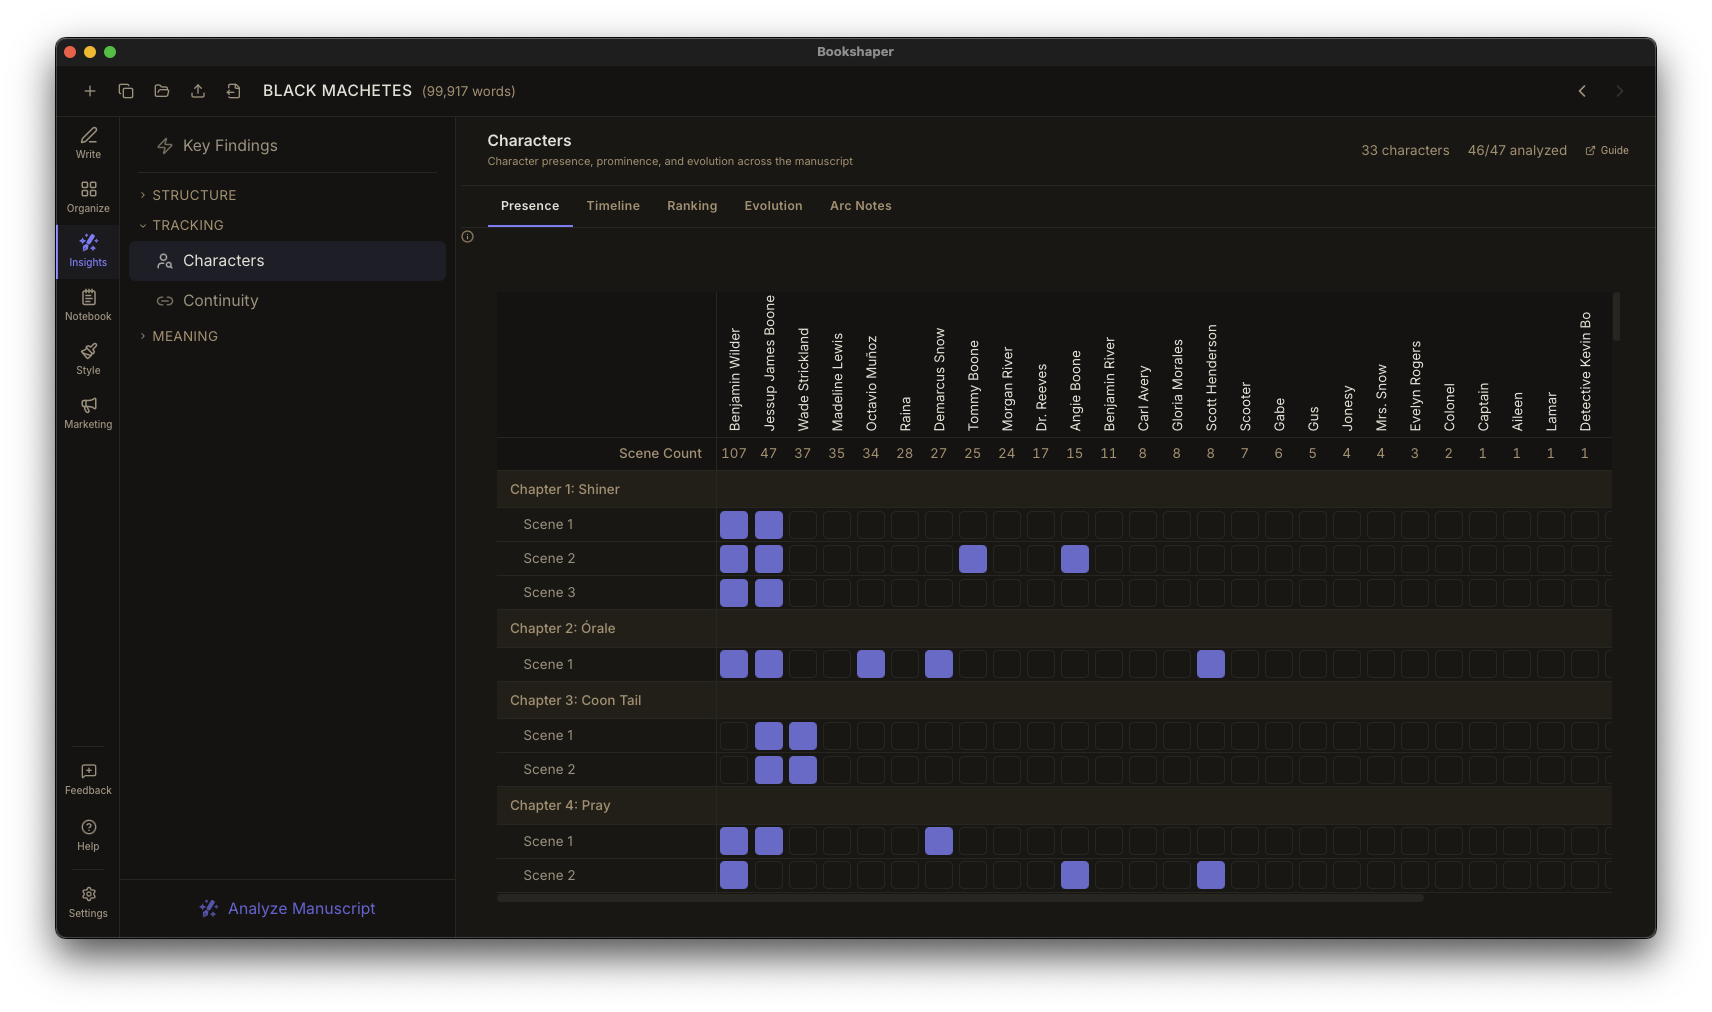Click the Chapter 4: Pray row
This screenshot has width=1712, height=1012.
click(x=1054, y=806)
